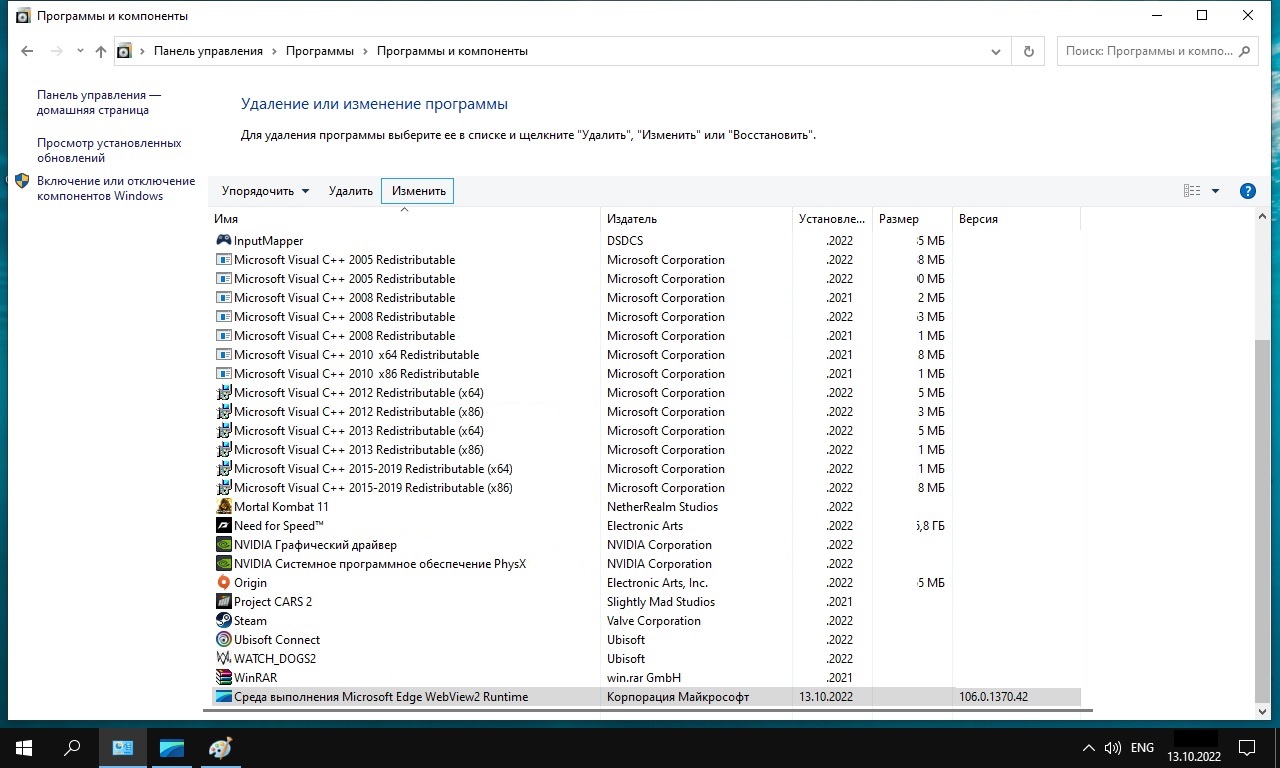Image resolution: width=1280 pixels, height=768 pixels.
Task: Click the NVIDIA PhysX program icon
Action: pyautogui.click(x=224, y=564)
